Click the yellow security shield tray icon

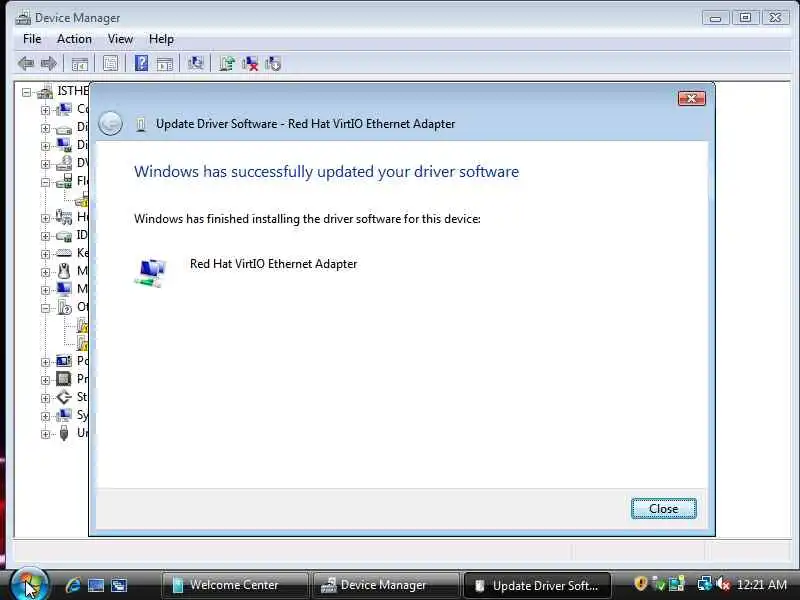pos(640,583)
